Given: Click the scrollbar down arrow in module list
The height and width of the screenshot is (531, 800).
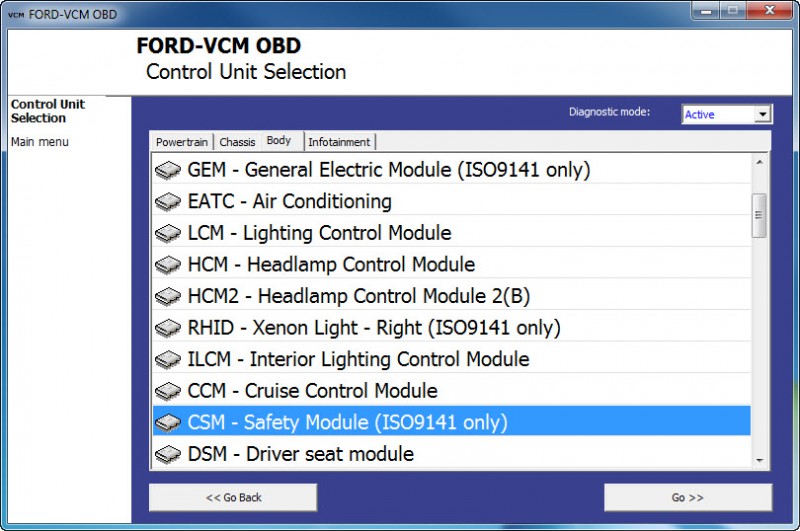Looking at the screenshot, I should 760,460.
